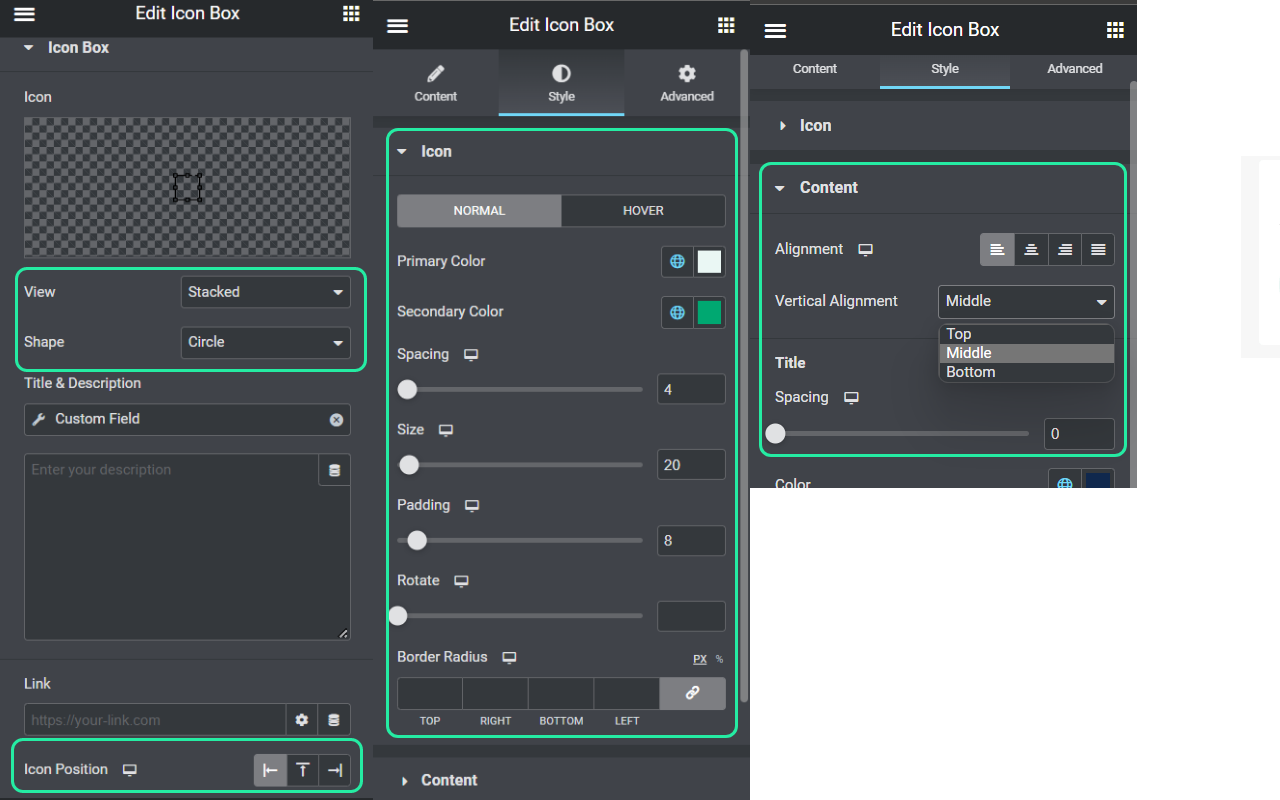Open Content tab in right panel
The image size is (1280, 800).
coord(815,69)
